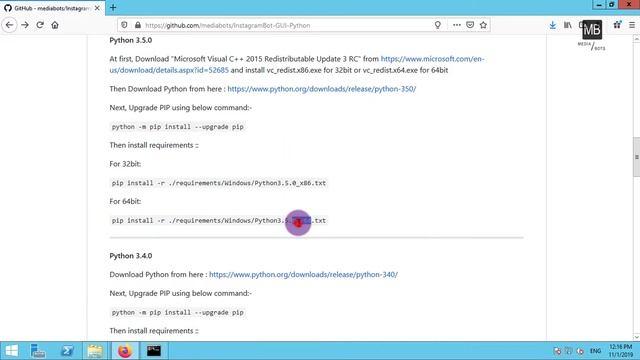
Task: Click the scrollbar up arrow
Action: point(636,39)
